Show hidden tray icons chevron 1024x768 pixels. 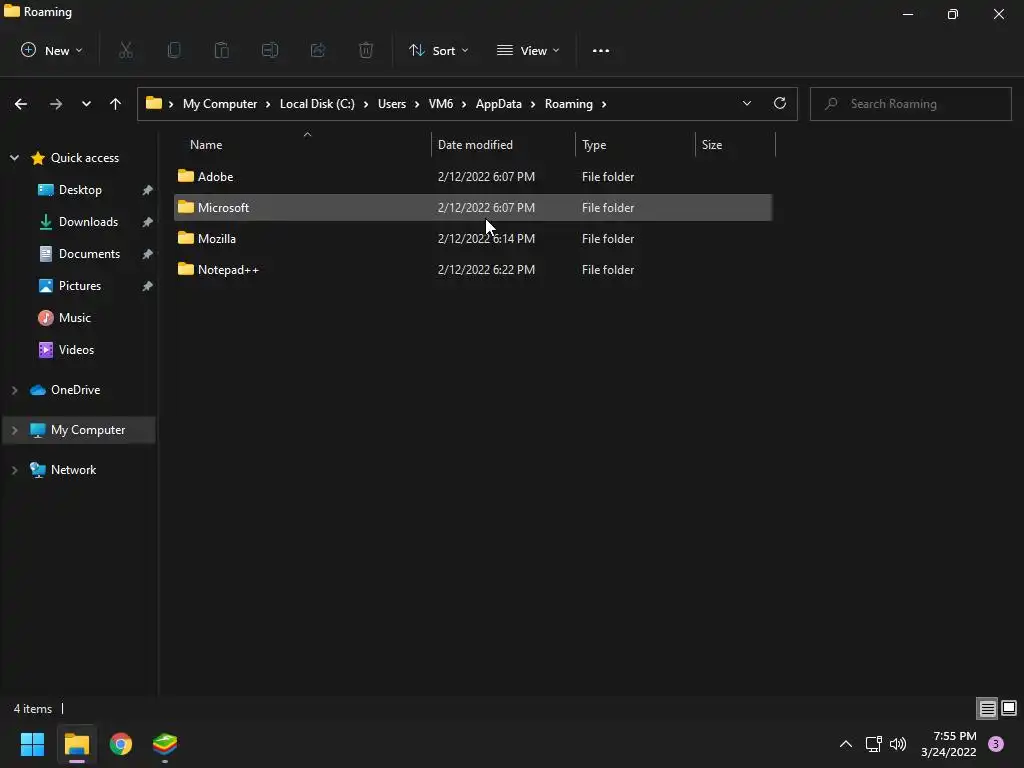pos(846,744)
